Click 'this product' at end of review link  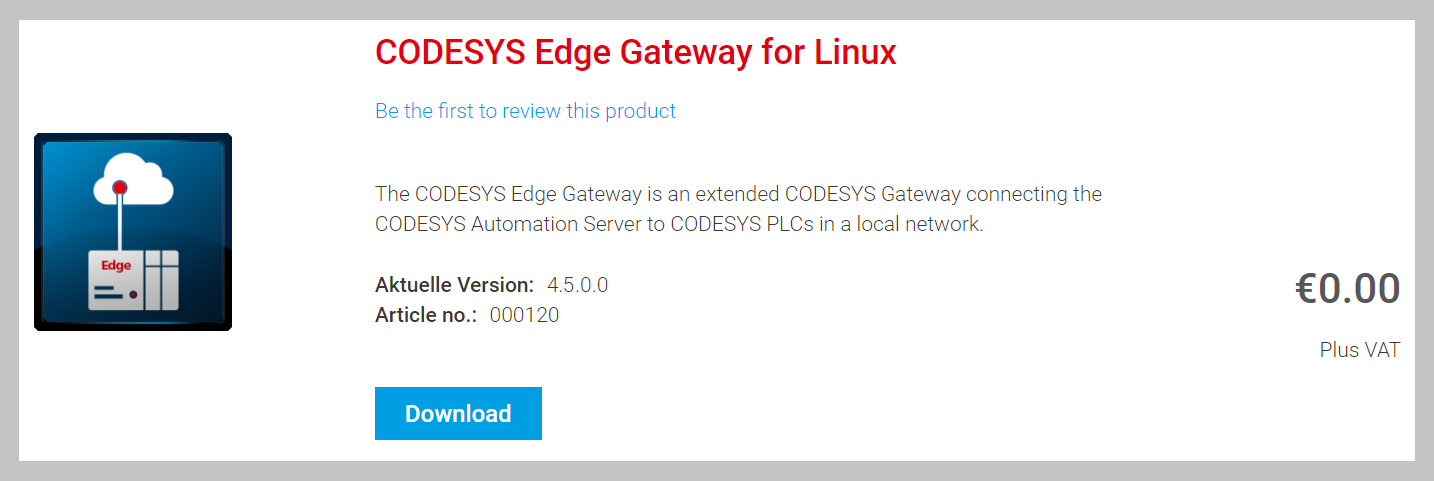click(x=621, y=111)
